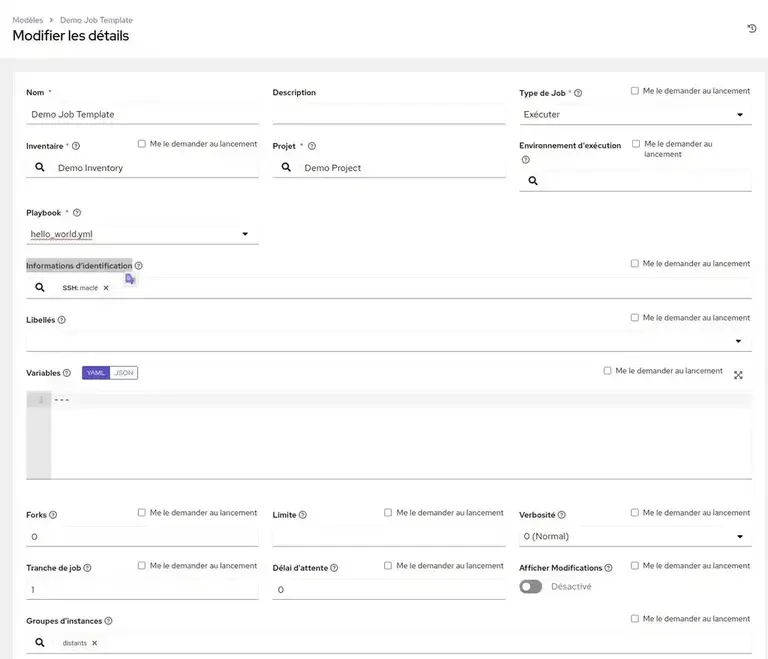Remove the distants instance group chip
Screen dimensions: 768x659
(x=95, y=643)
